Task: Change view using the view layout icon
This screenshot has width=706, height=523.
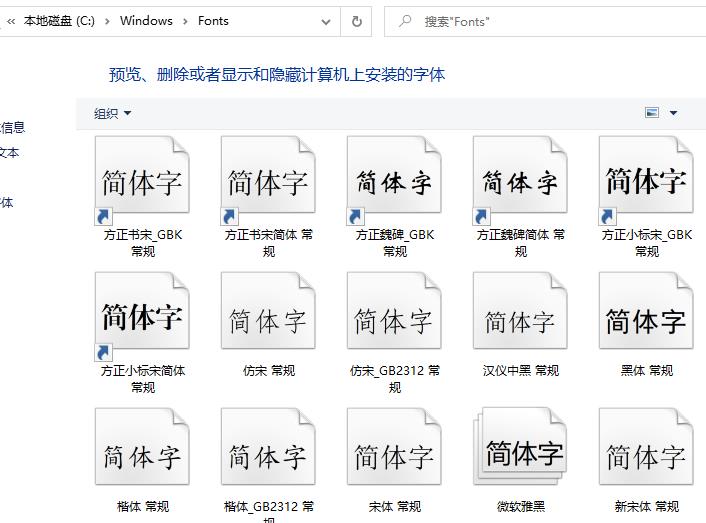Action: (652, 114)
